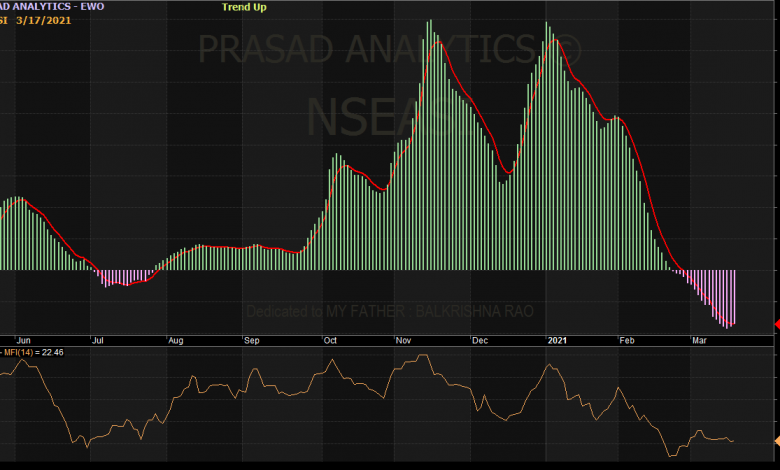
Task: Click the Mar label on time axis
Action: (x=699, y=341)
